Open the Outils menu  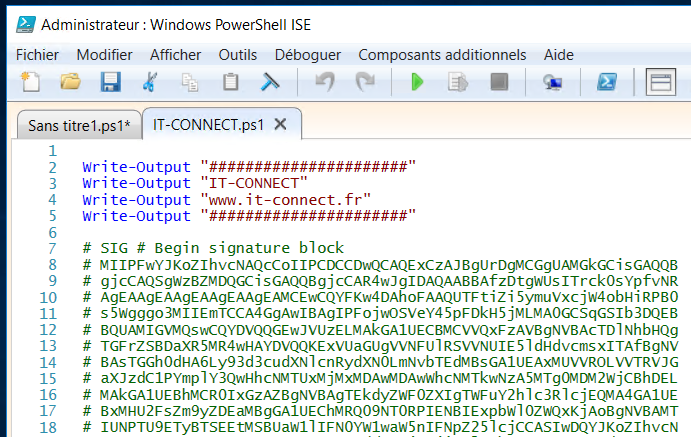coord(238,55)
